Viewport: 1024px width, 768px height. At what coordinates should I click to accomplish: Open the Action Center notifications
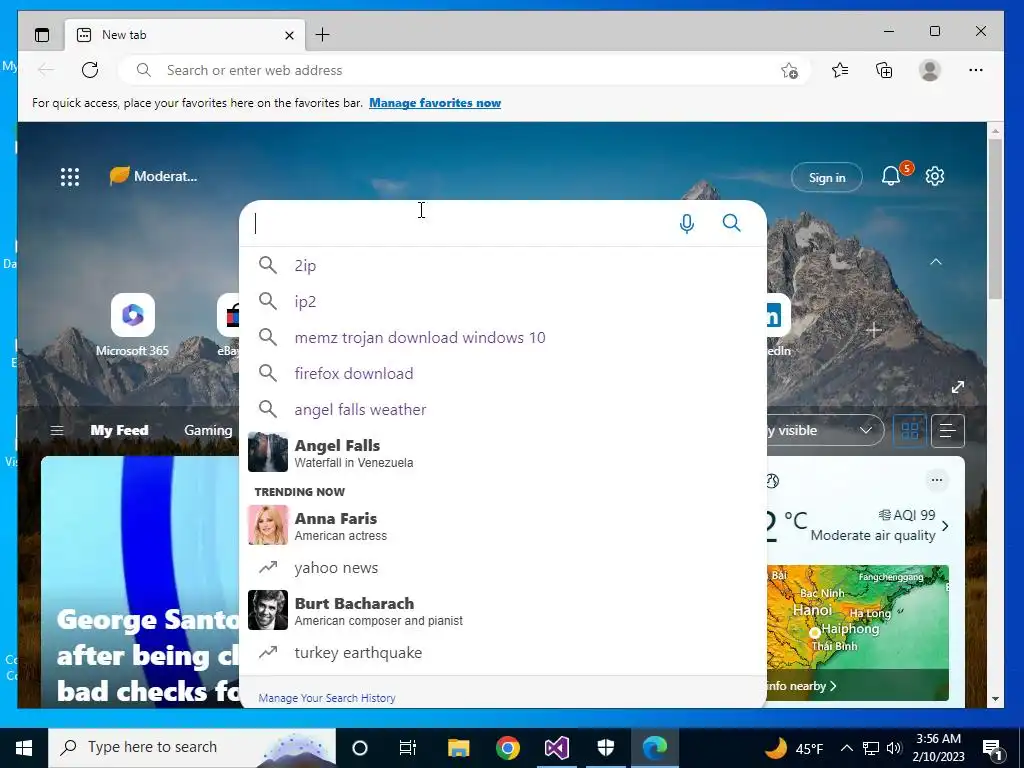point(992,748)
